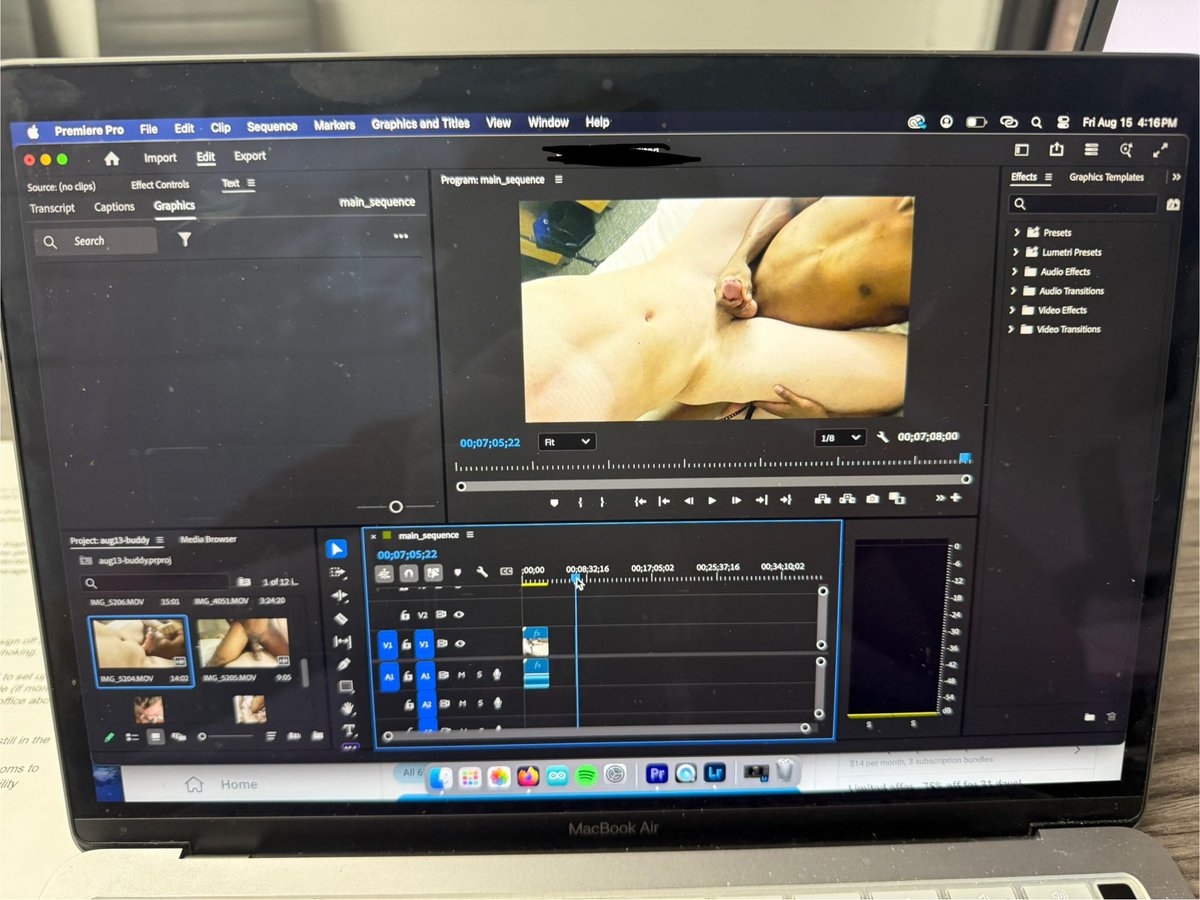Toggle V1 track output visibility eye
This screenshot has width=1200, height=900.
coord(461,644)
